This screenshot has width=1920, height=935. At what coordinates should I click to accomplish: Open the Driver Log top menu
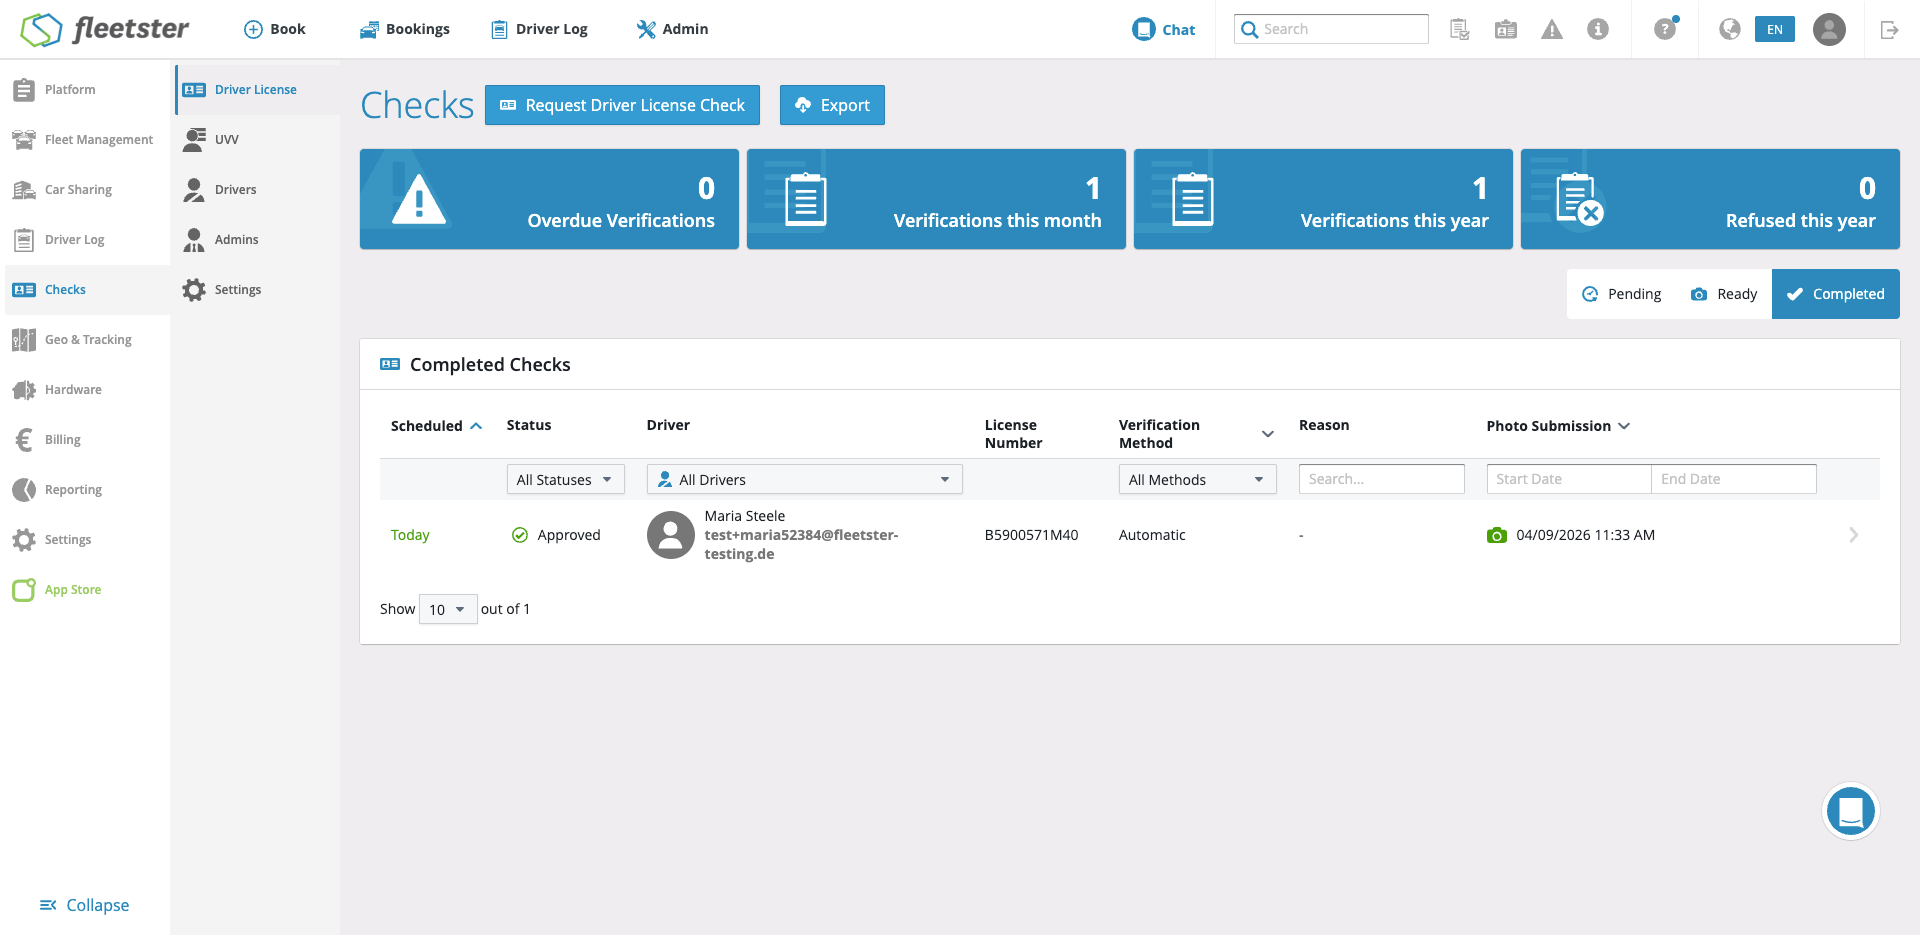pos(539,29)
